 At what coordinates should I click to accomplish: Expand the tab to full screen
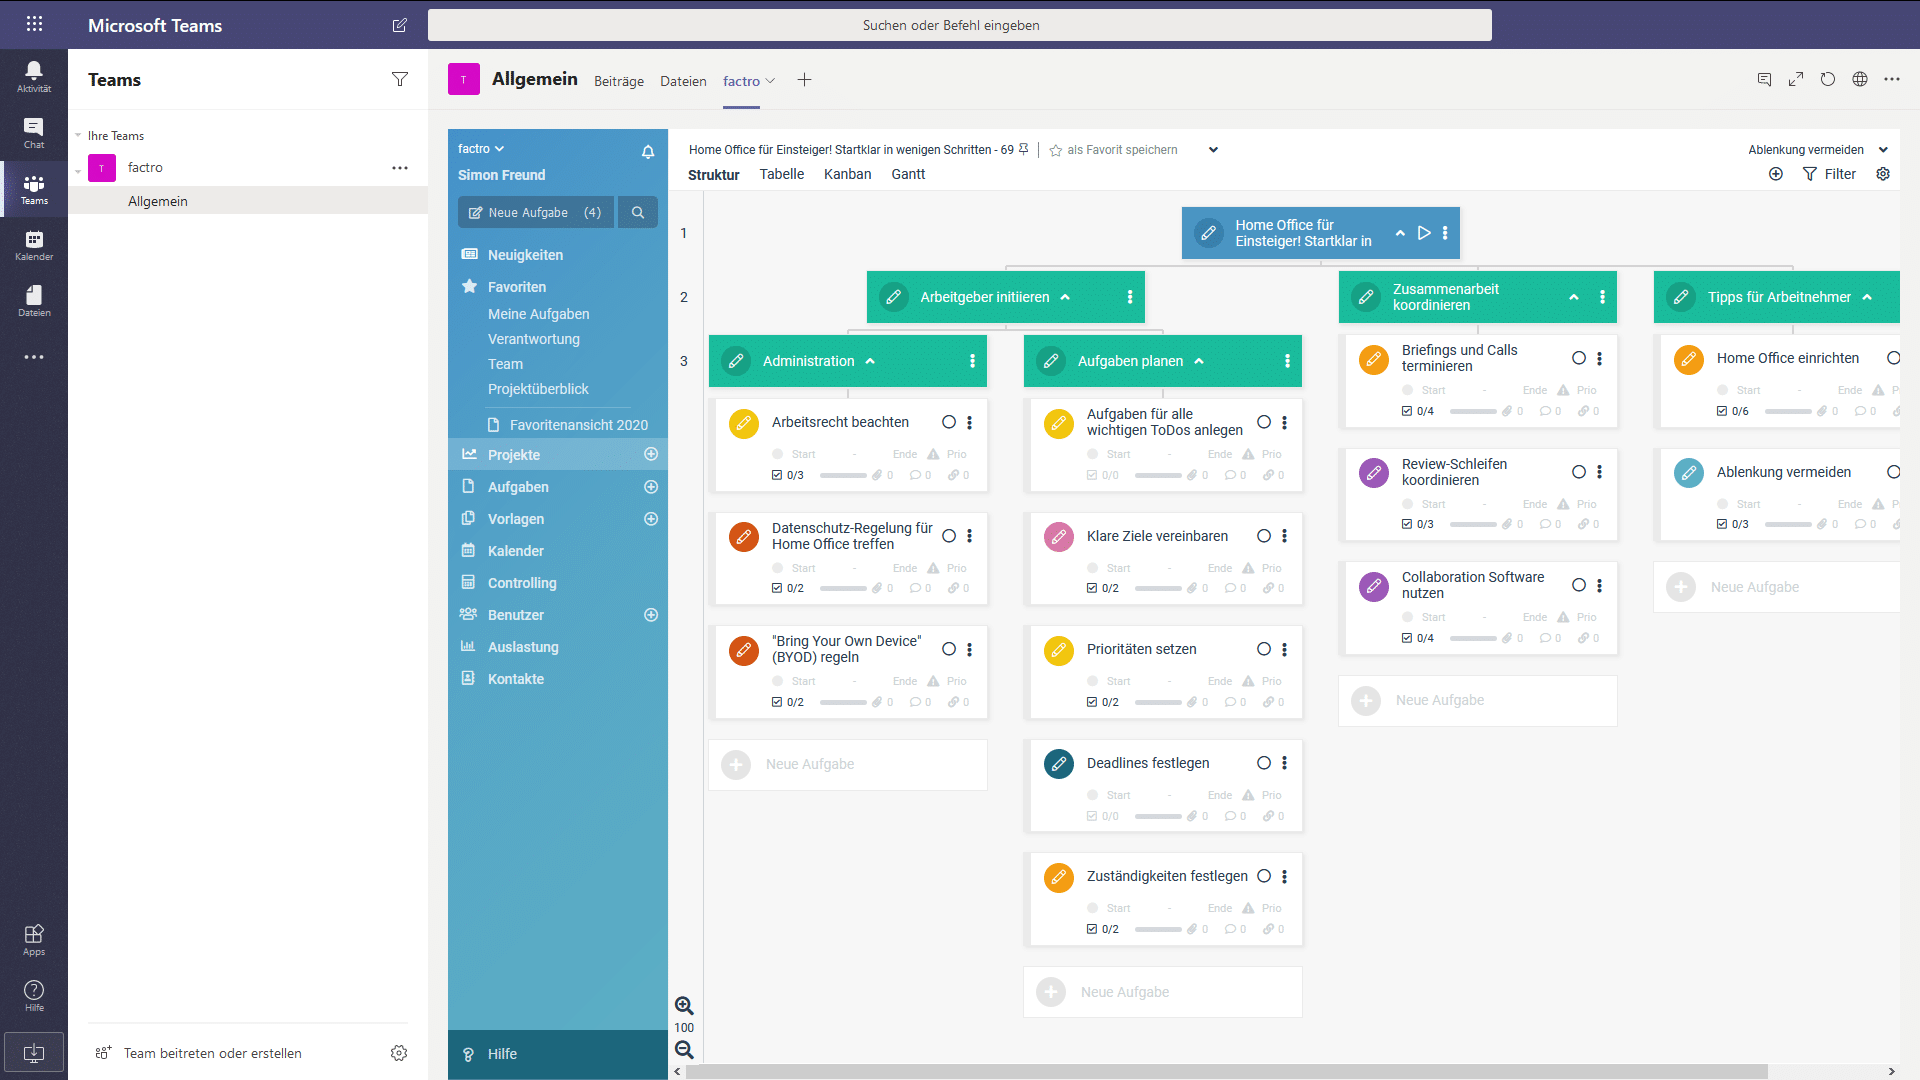point(1796,80)
